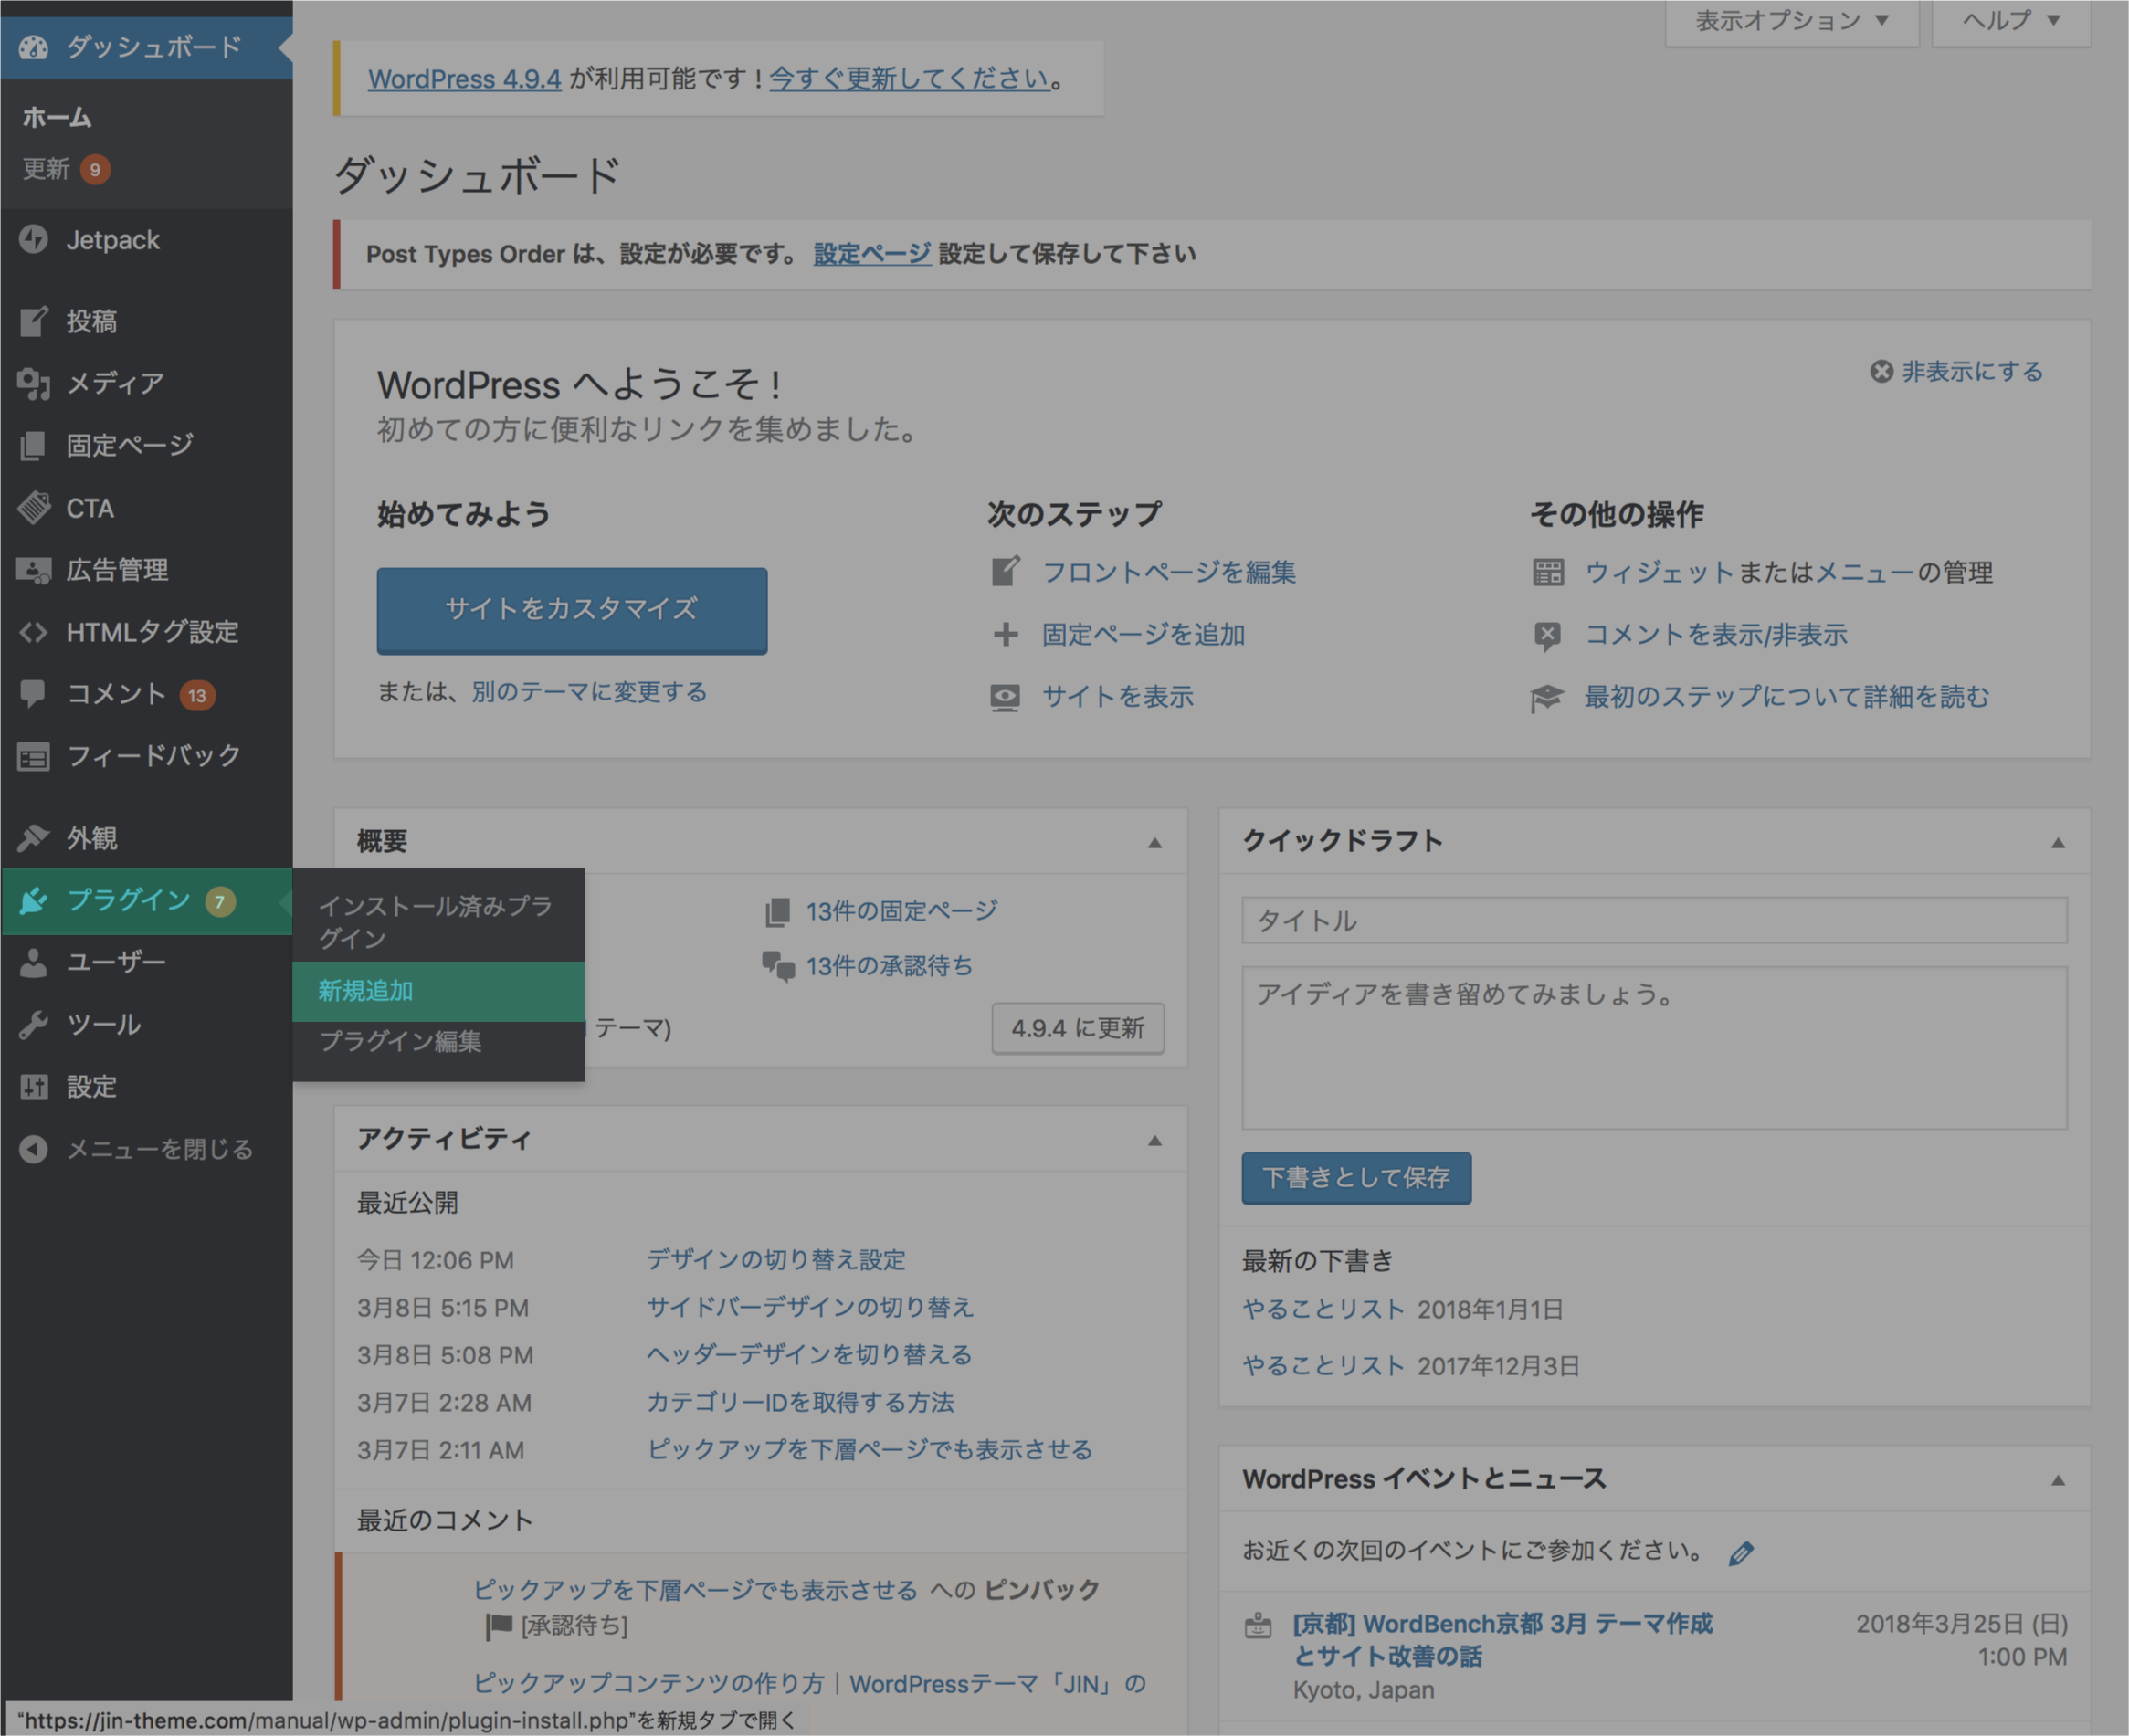The image size is (2129, 1736).
Task: Click the 13件の承認待ち link
Action: click(889, 966)
